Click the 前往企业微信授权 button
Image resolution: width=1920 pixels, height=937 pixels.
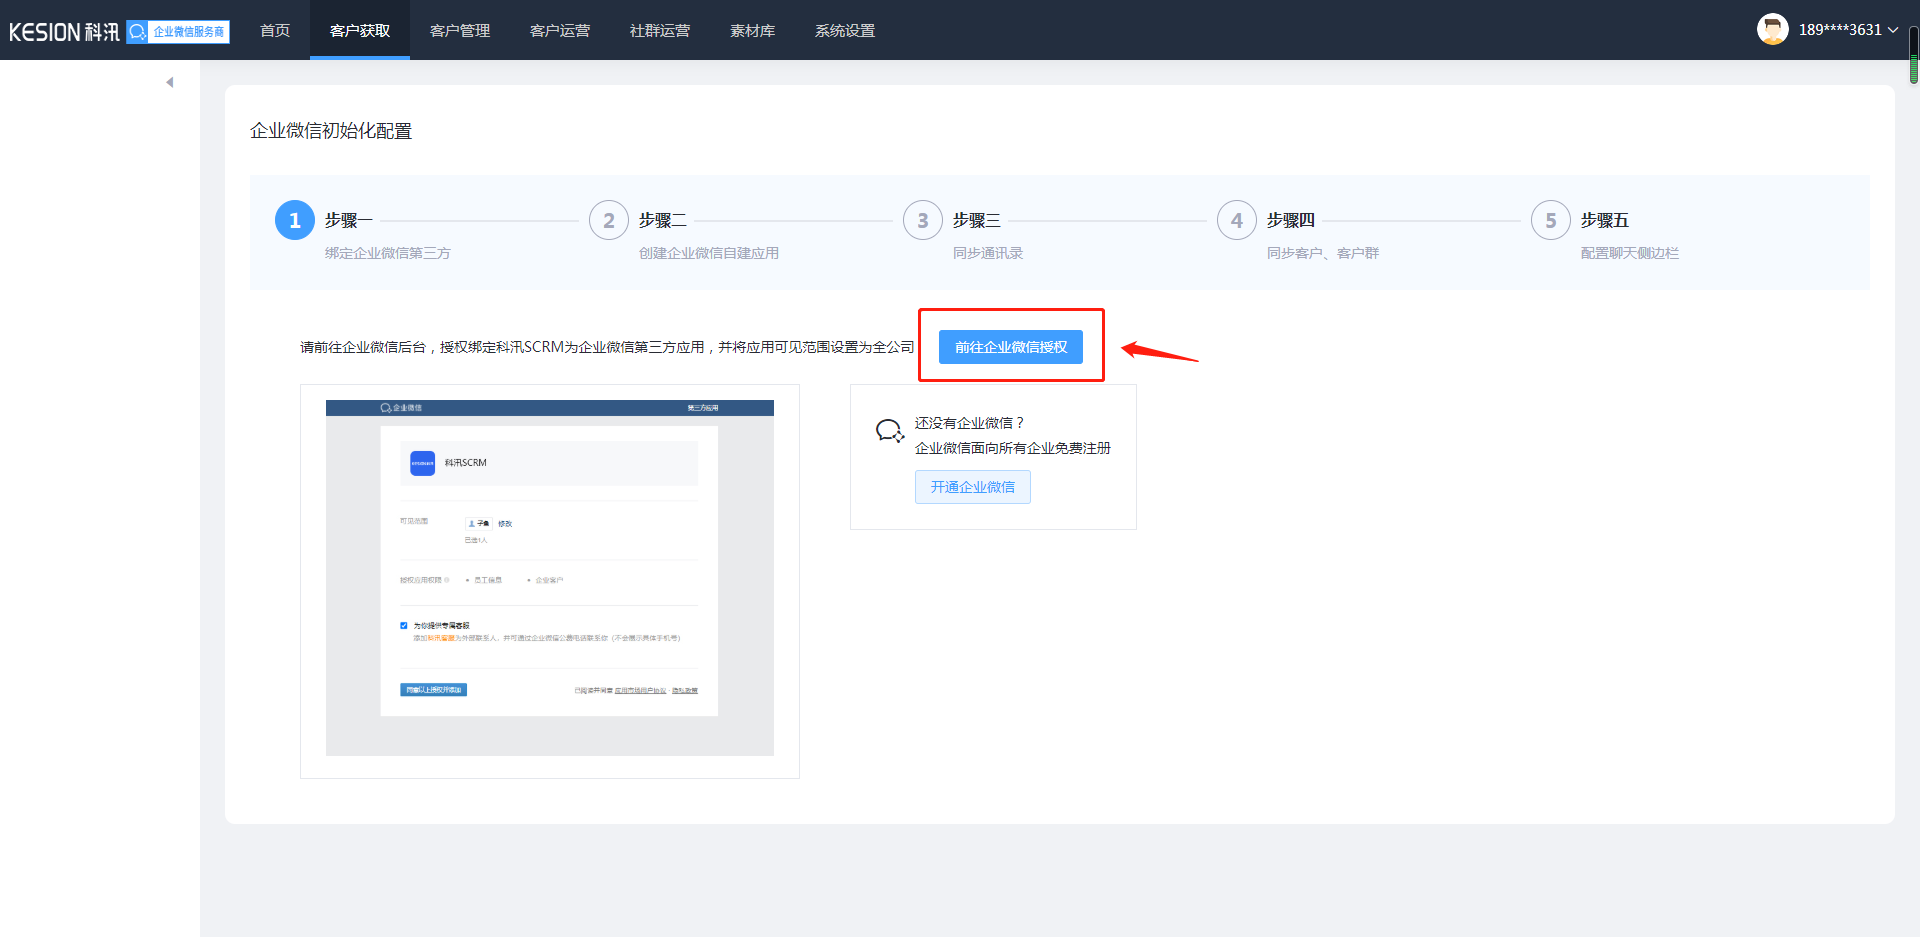tap(1010, 347)
